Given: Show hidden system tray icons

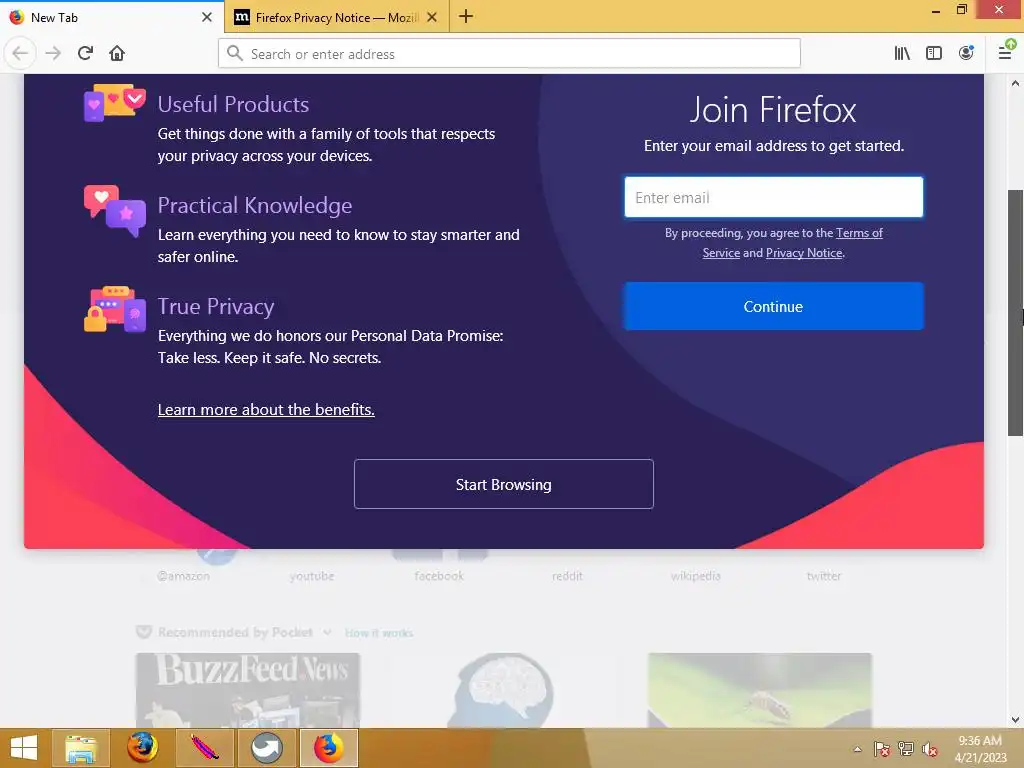Looking at the screenshot, I should click(x=857, y=749).
